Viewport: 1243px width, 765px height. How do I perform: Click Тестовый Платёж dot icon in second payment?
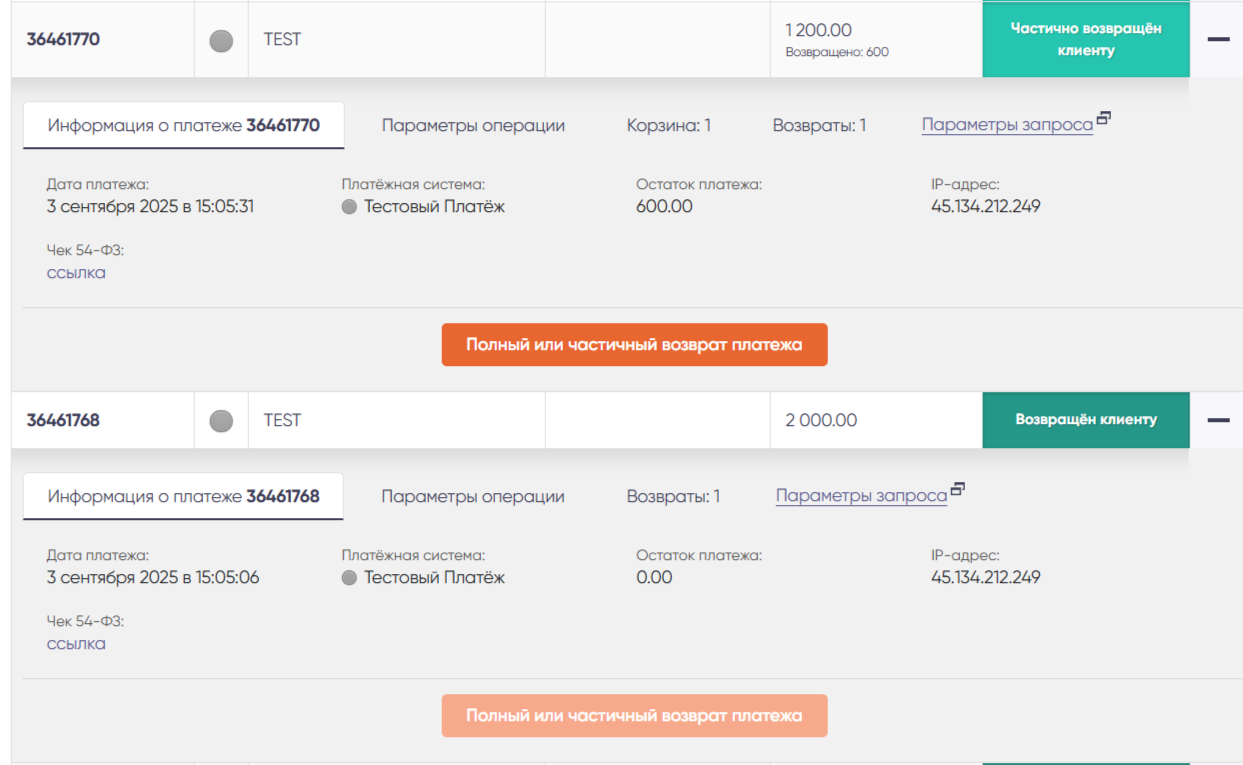pyautogui.click(x=349, y=578)
